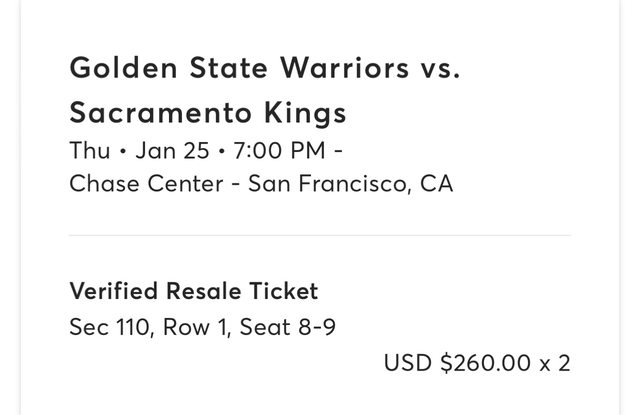Image resolution: width=640 pixels, height=415 pixels.
Task: Click the USD currency label
Action: (x=407, y=363)
